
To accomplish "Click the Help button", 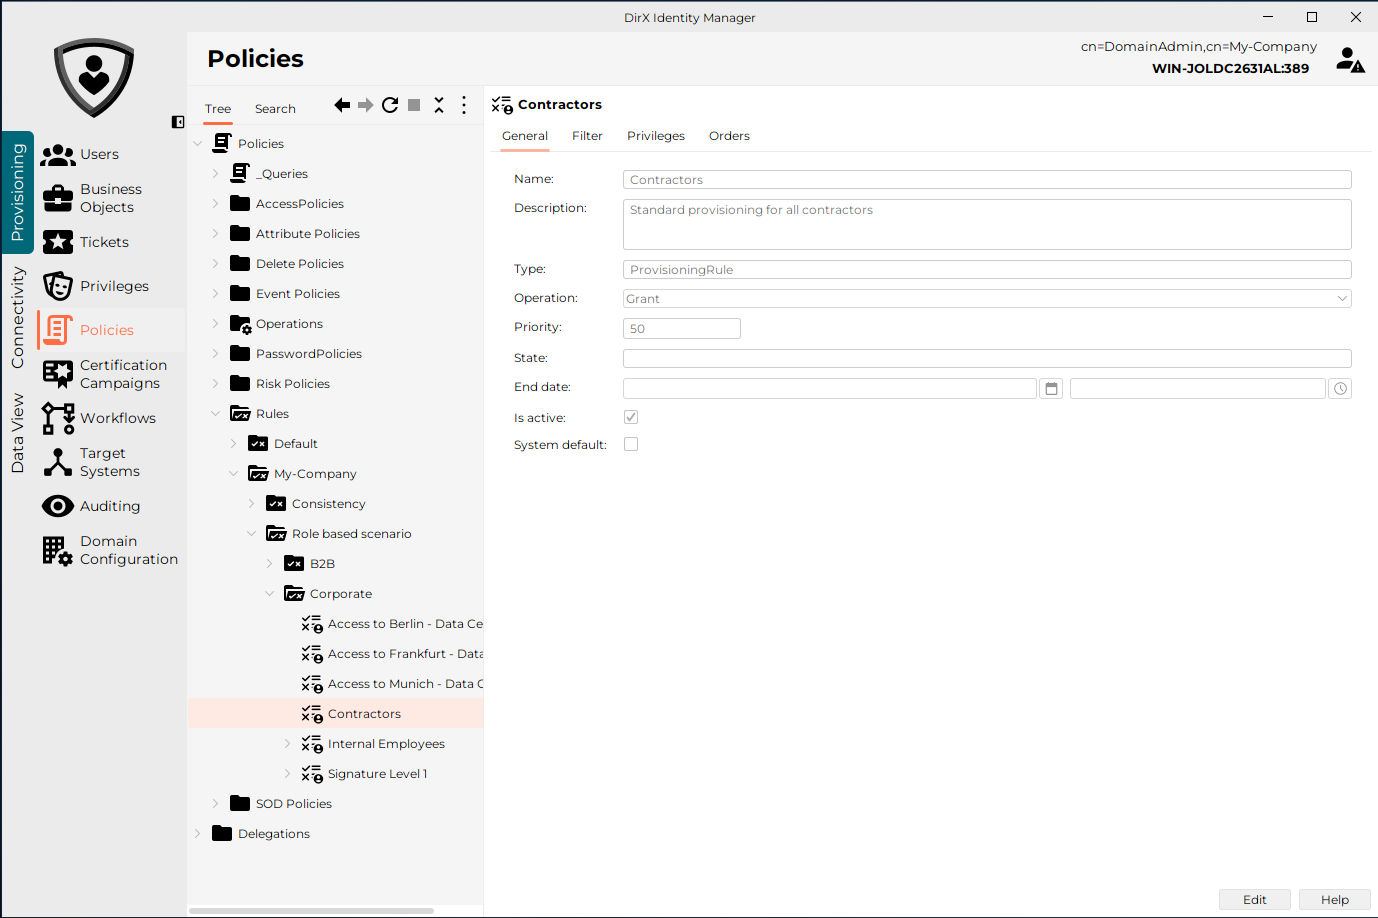I will (1335, 899).
